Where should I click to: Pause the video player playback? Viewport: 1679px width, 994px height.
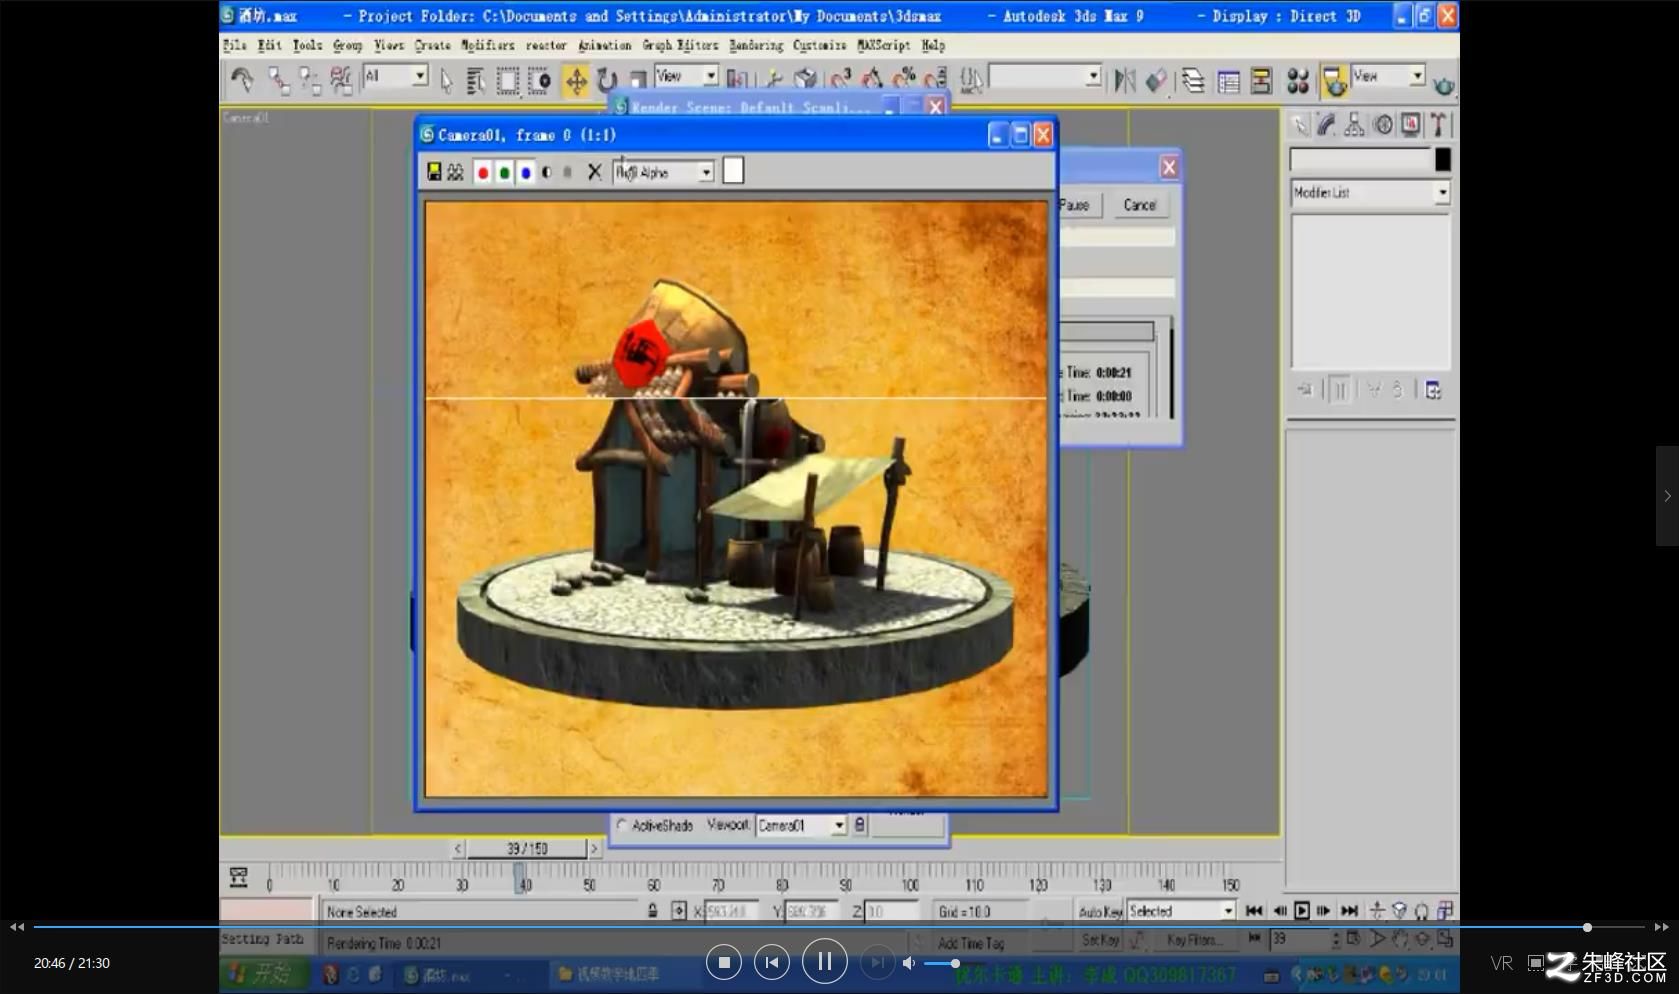824,962
